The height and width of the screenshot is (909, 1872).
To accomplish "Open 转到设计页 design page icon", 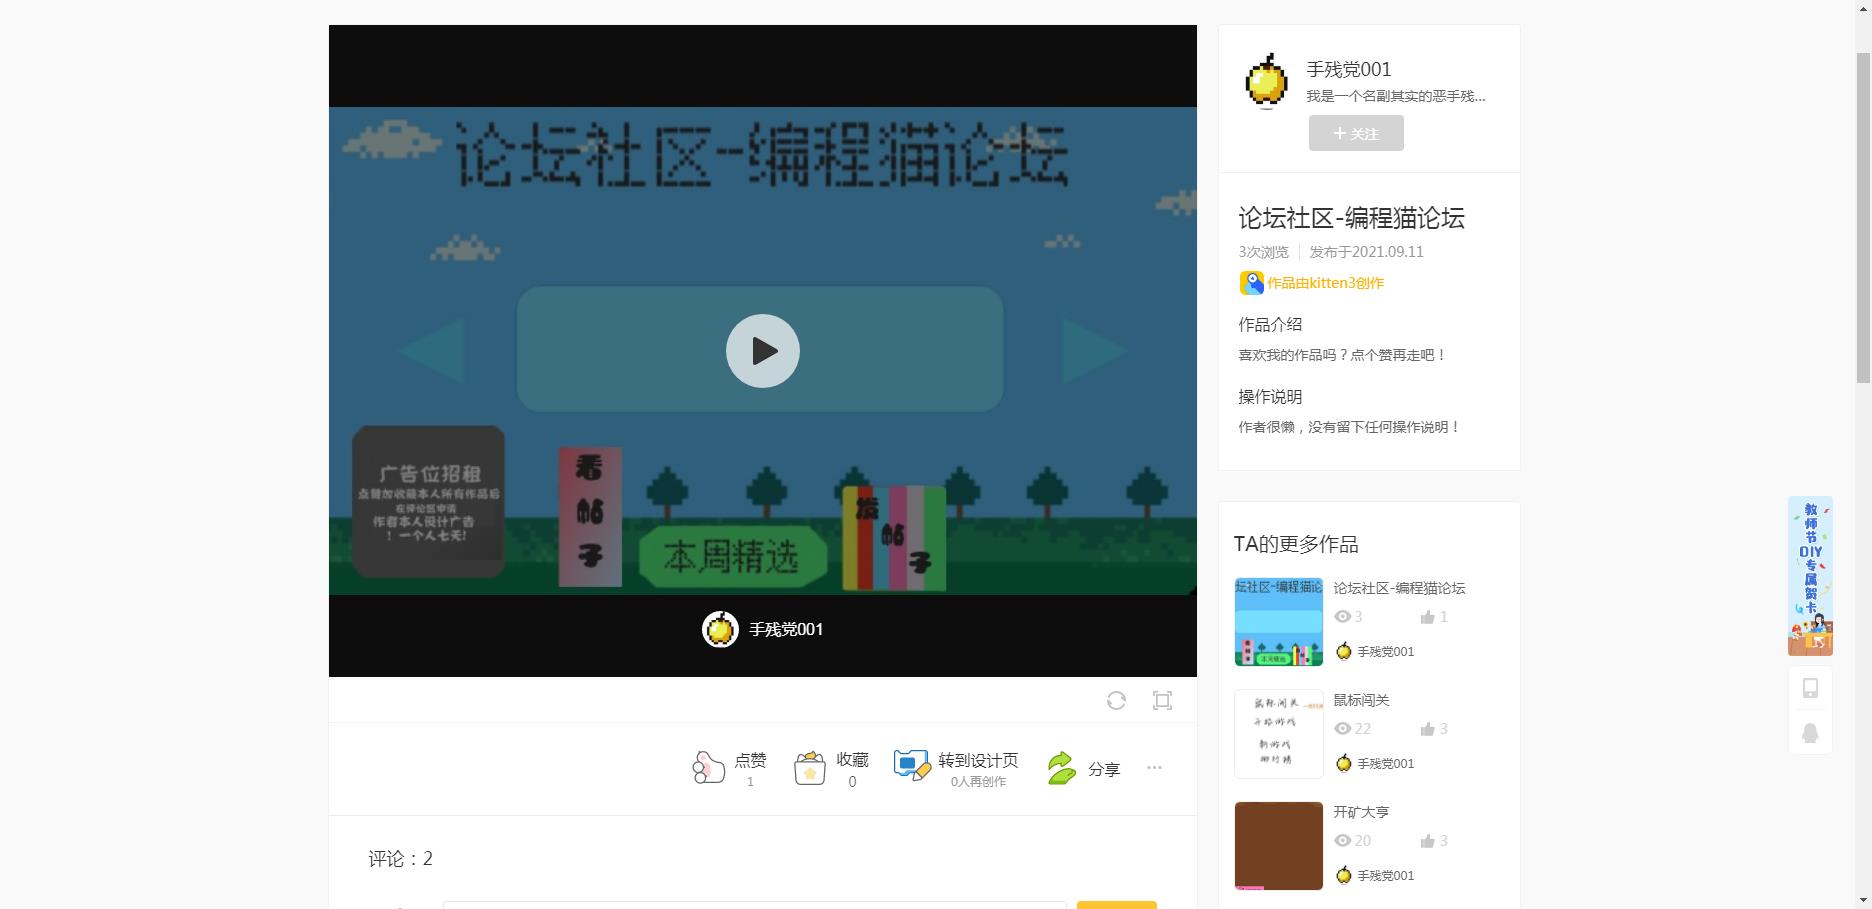I will [911, 766].
